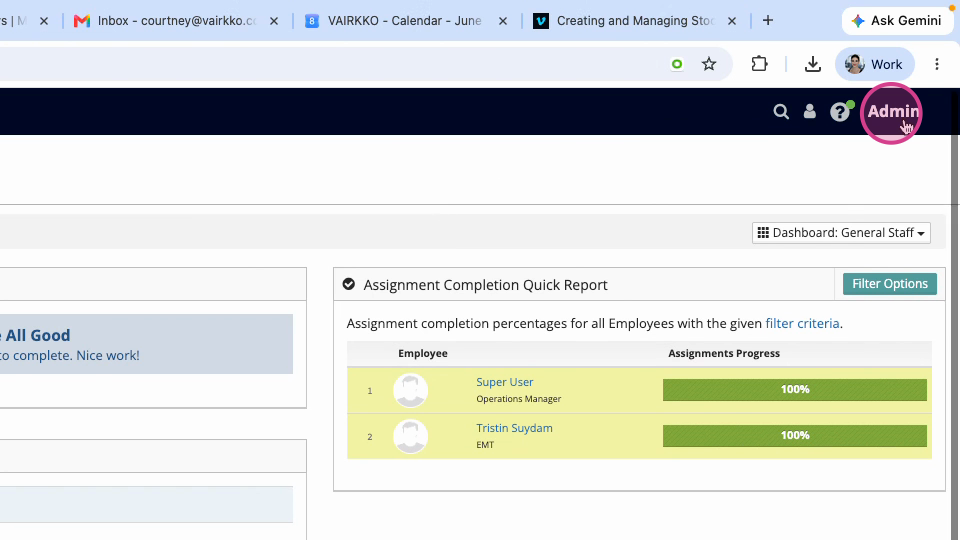Click the Assignment Completion Quick Report title
960x540 pixels.
point(486,285)
